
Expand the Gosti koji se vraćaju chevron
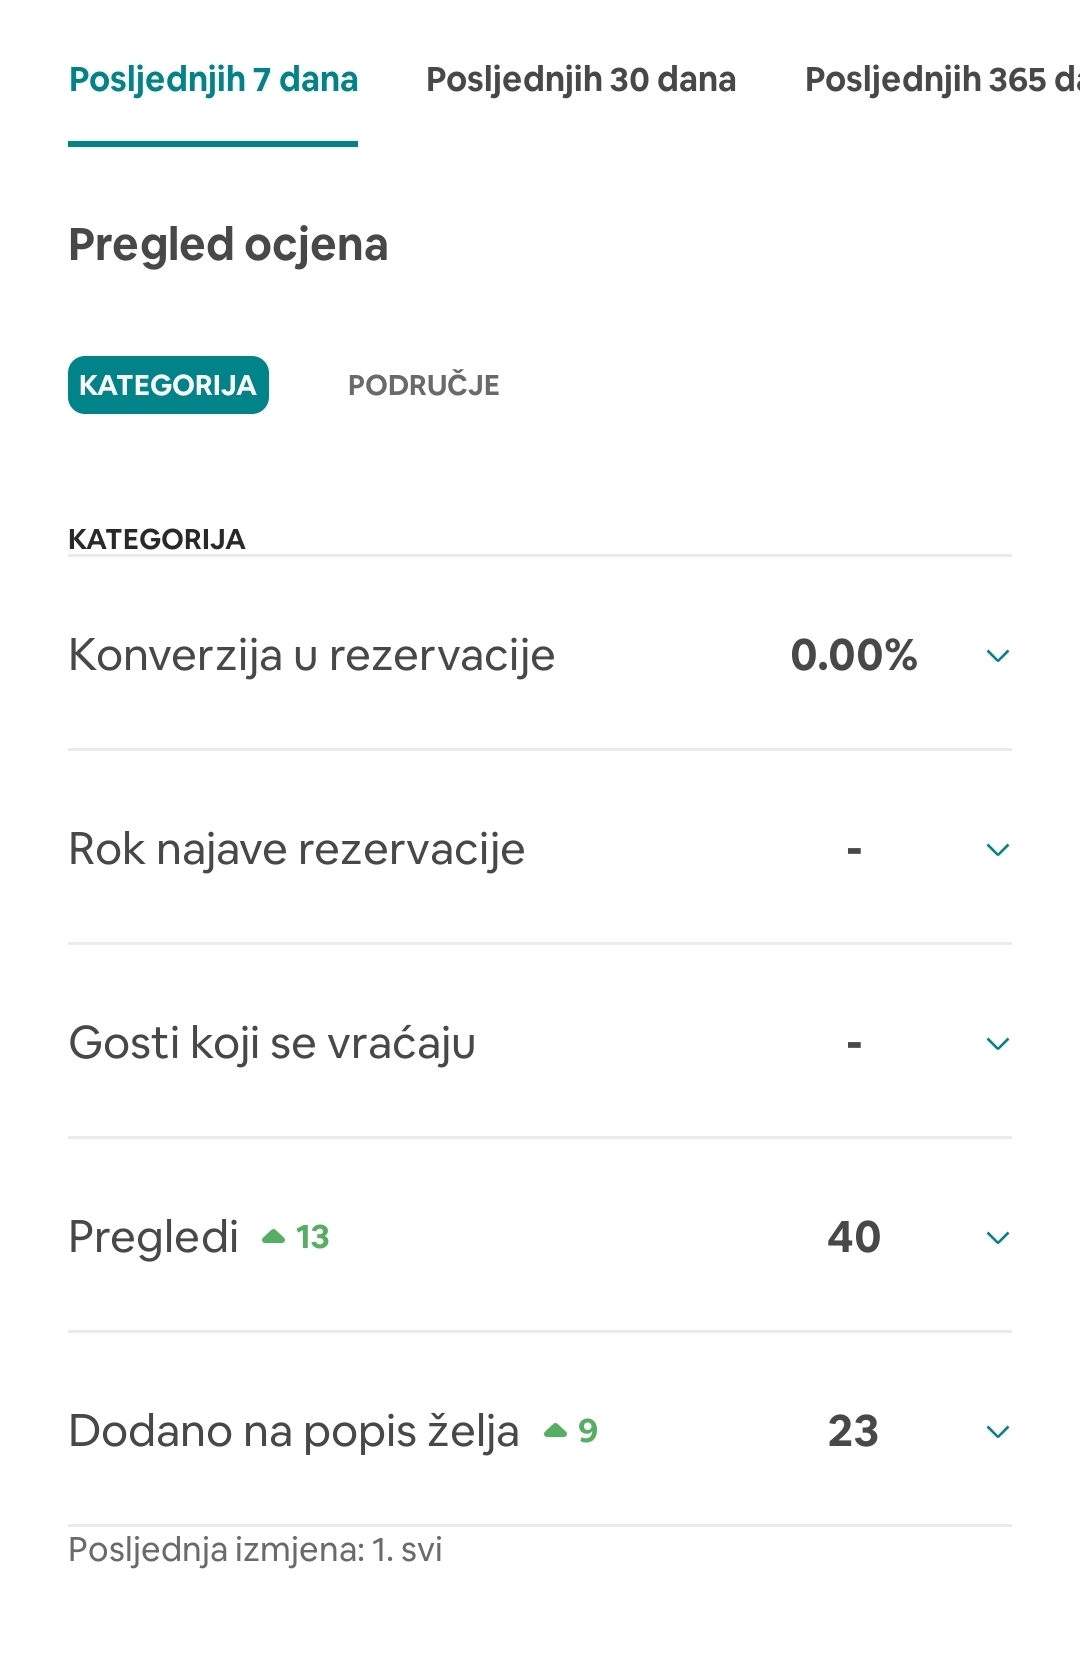coord(998,1044)
